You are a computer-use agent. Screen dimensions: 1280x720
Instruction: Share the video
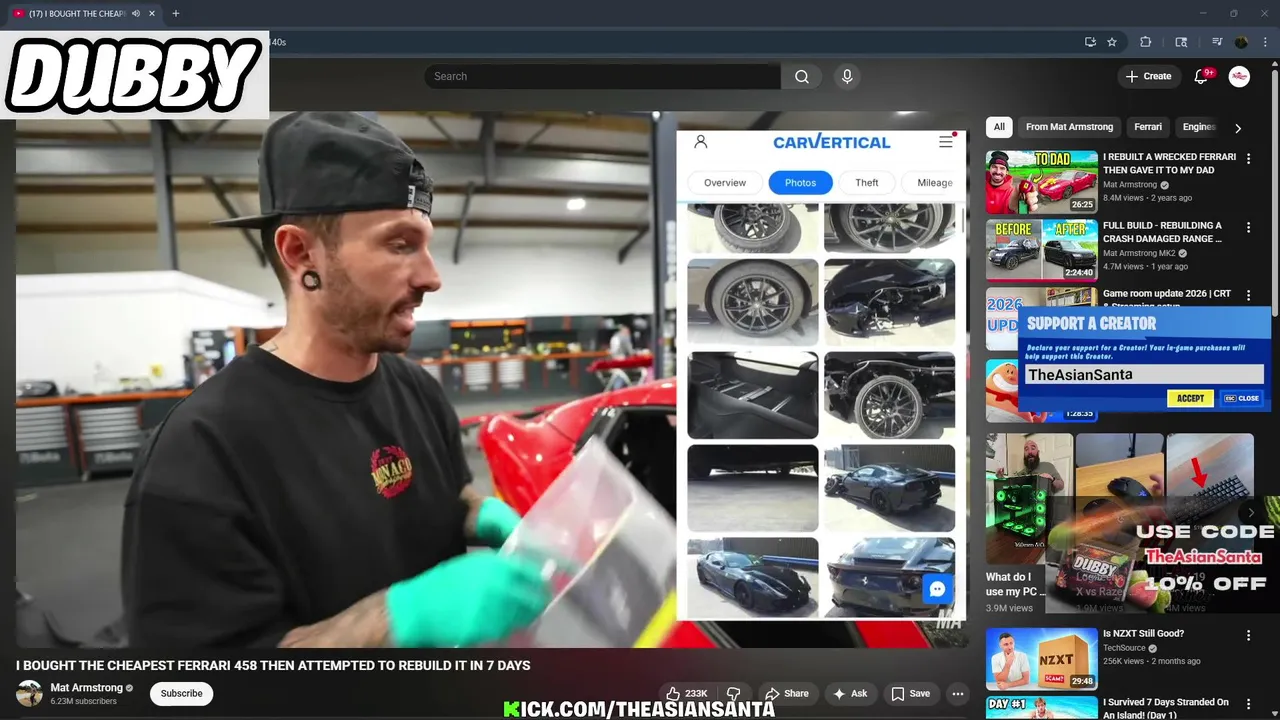786,693
